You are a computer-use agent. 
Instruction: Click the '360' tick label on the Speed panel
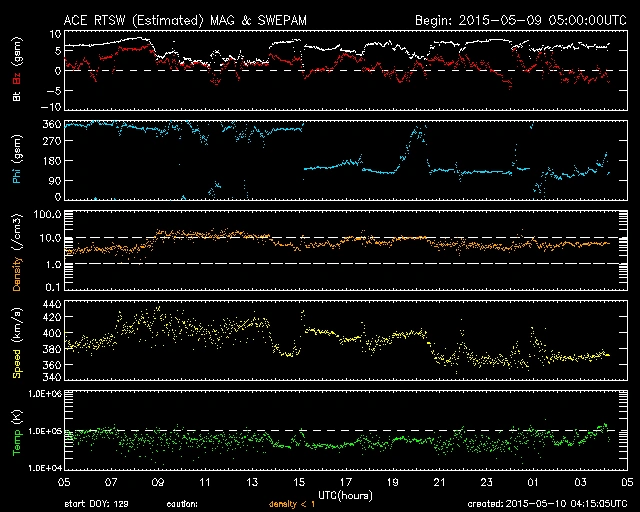click(x=51, y=365)
